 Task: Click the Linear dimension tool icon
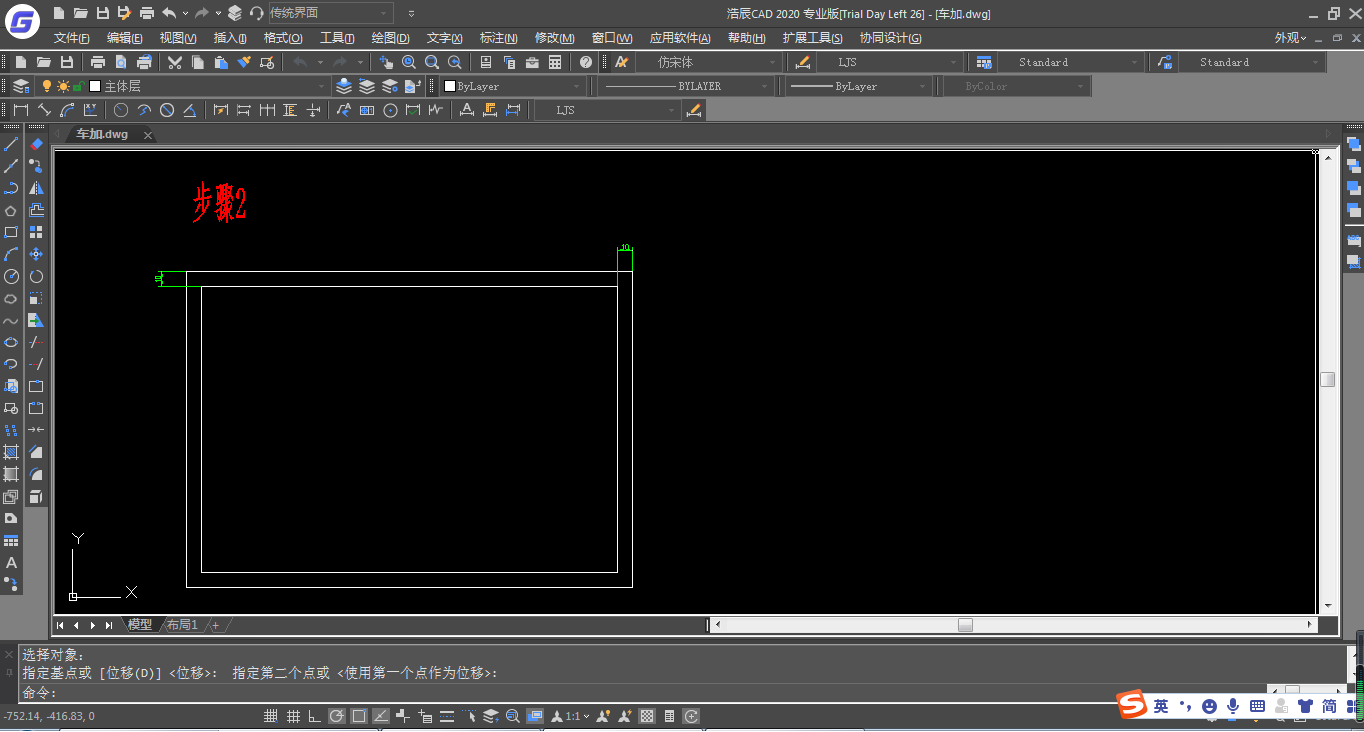(x=20, y=110)
